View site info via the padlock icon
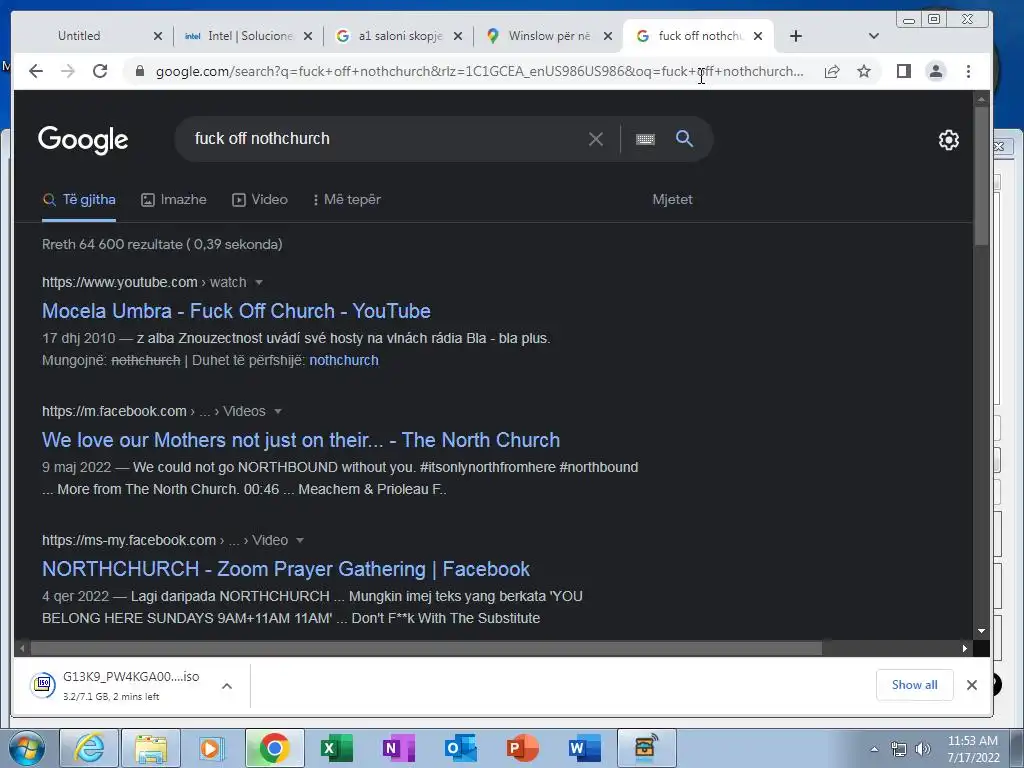This screenshot has height=768, width=1024. tap(139, 71)
